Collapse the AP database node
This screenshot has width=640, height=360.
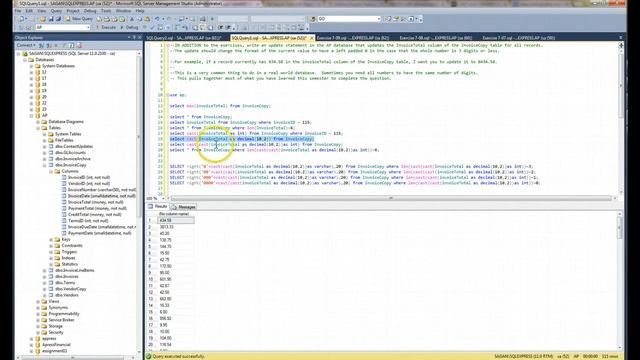31,116
